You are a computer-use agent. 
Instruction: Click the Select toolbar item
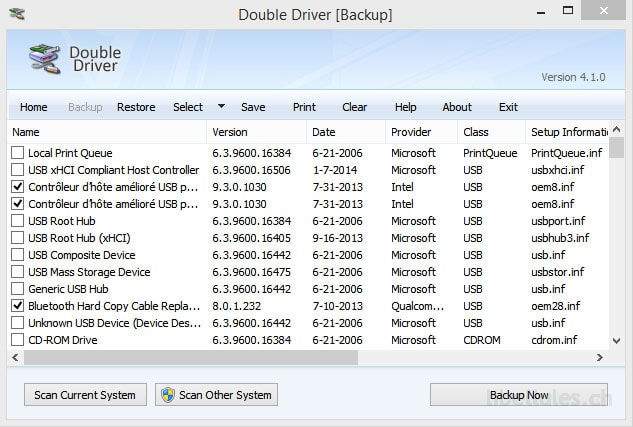(188, 107)
